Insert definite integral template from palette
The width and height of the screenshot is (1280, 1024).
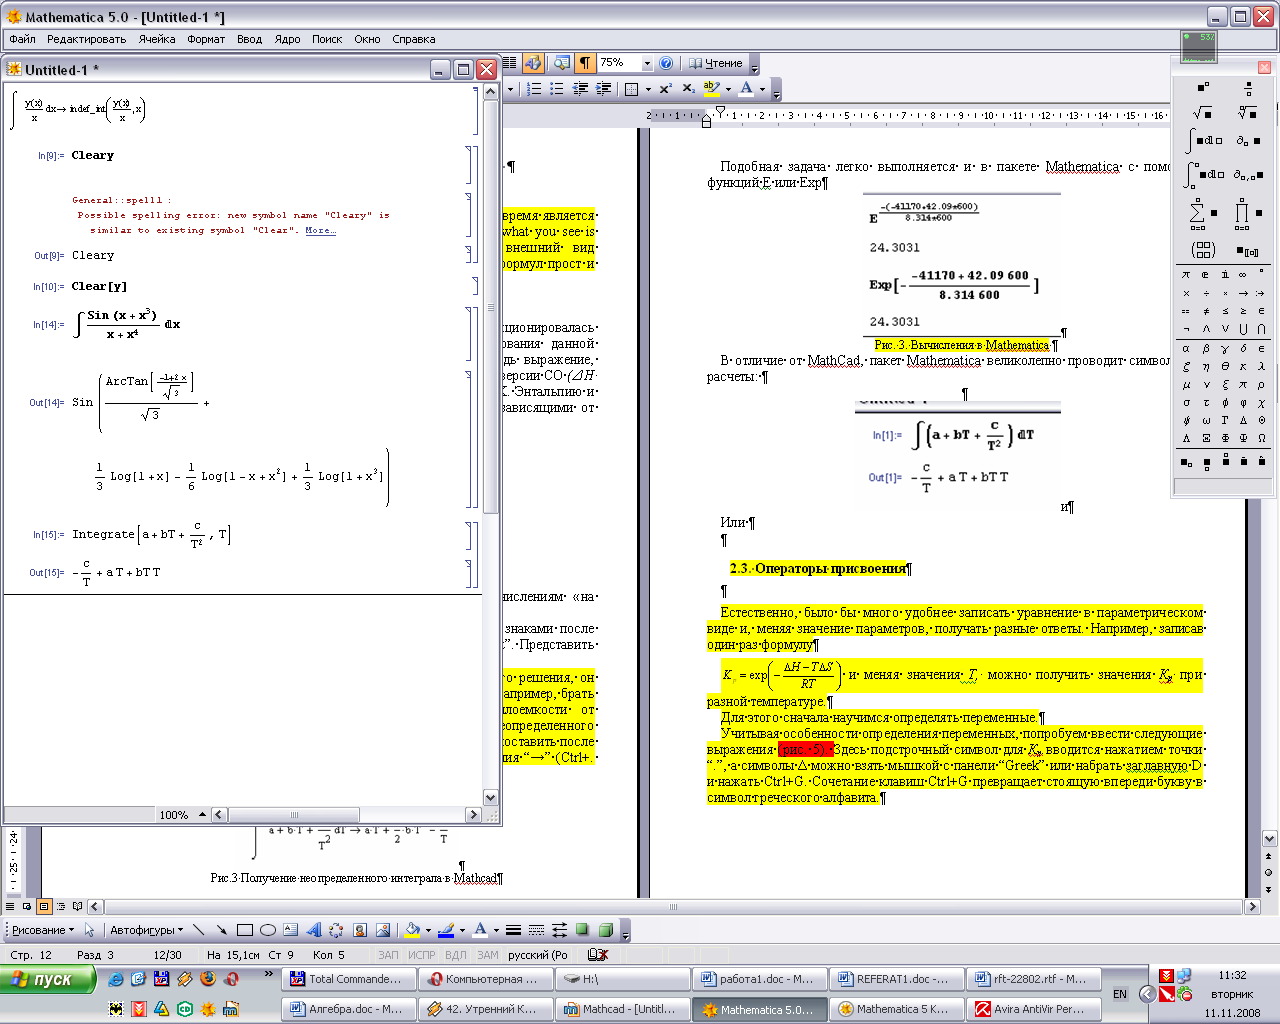(1205, 174)
